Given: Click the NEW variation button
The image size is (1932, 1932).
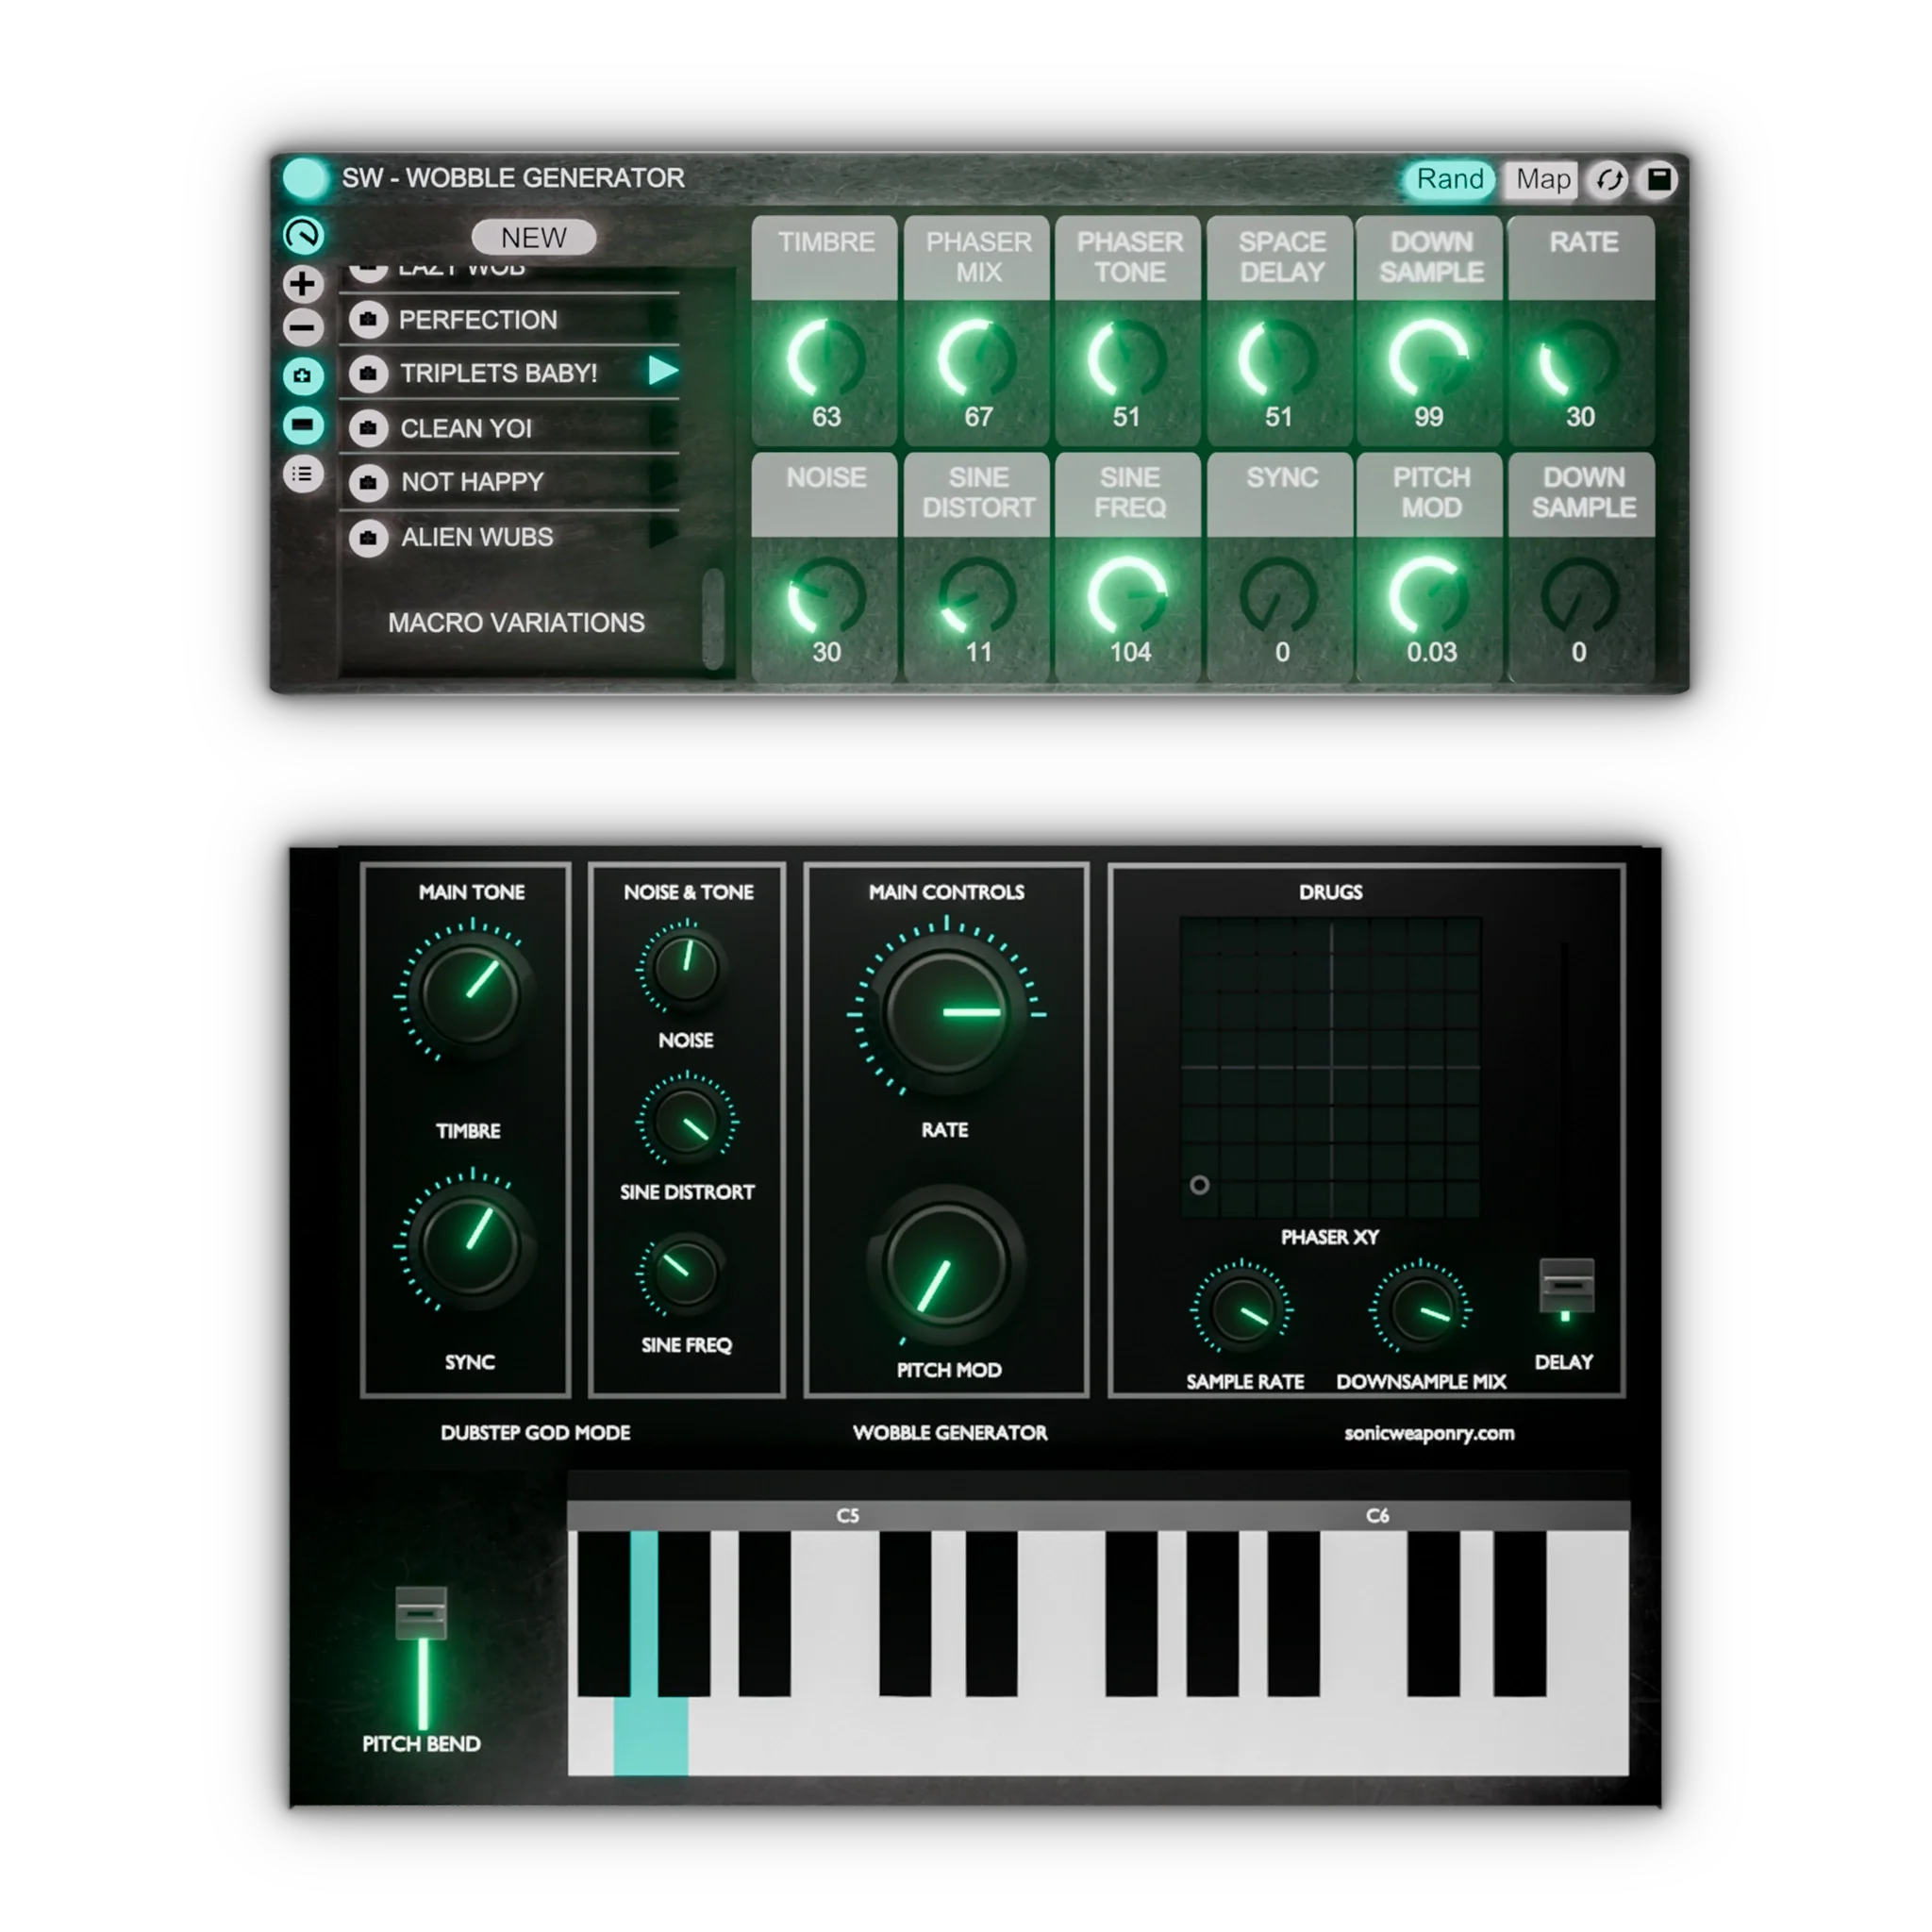Looking at the screenshot, I should pyautogui.click(x=533, y=237).
